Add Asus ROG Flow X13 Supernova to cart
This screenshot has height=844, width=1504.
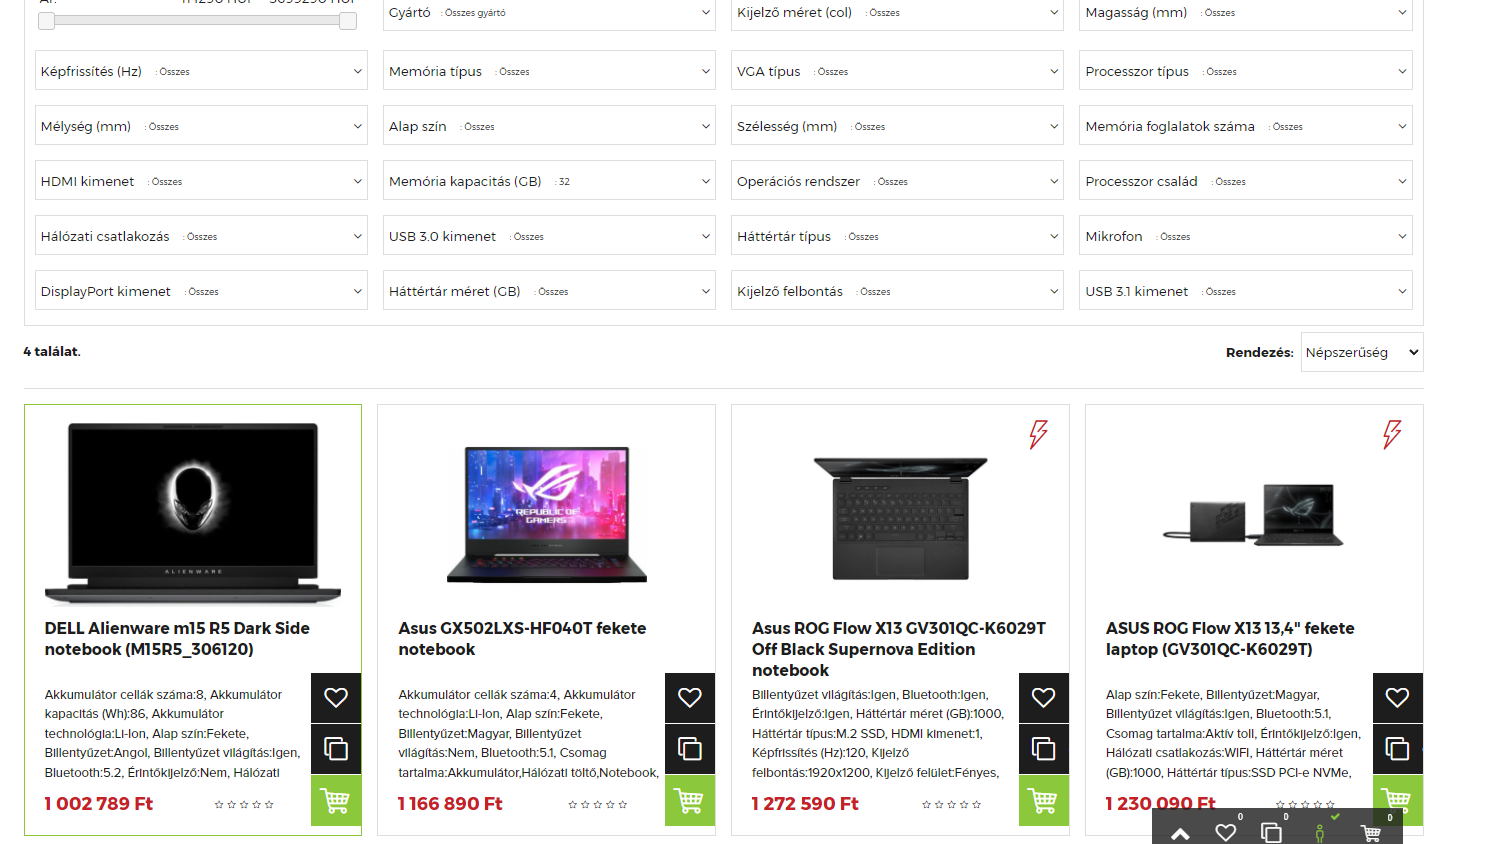pos(1043,801)
